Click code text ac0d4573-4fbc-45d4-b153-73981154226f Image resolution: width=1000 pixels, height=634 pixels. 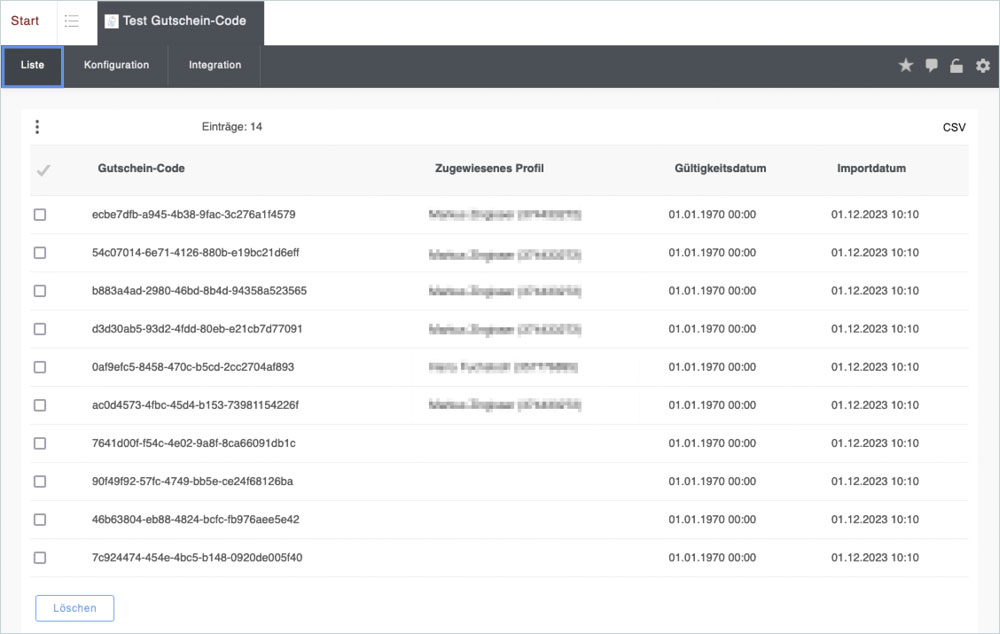click(195, 405)
